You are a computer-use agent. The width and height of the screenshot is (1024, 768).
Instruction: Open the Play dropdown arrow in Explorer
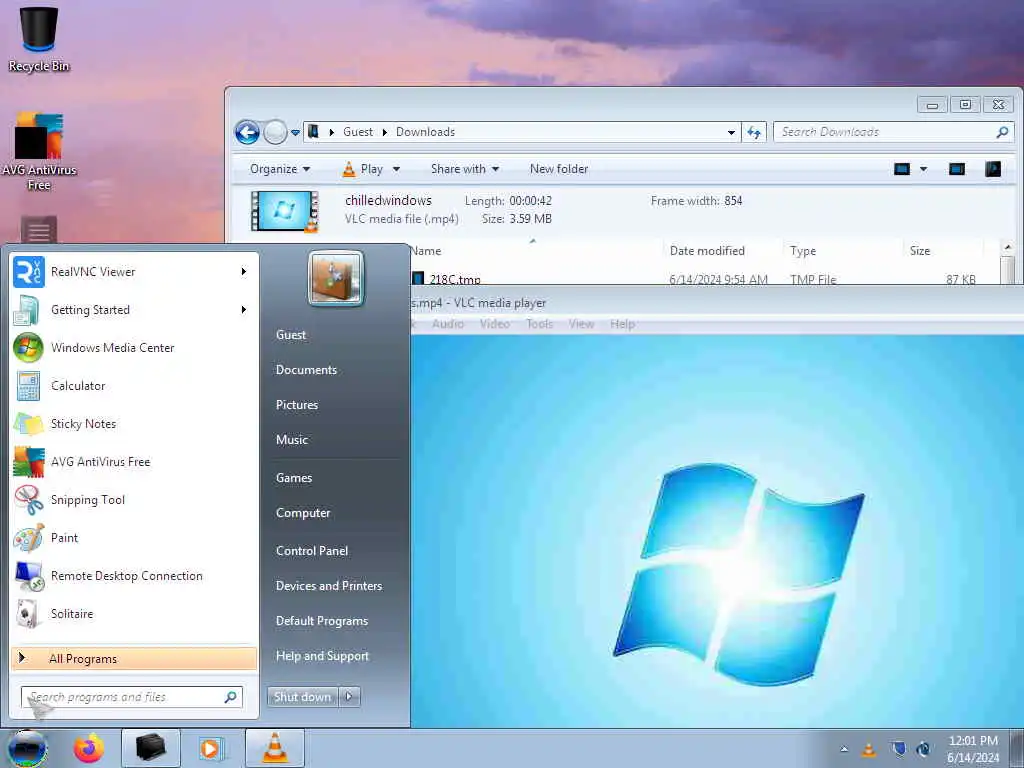396,169
